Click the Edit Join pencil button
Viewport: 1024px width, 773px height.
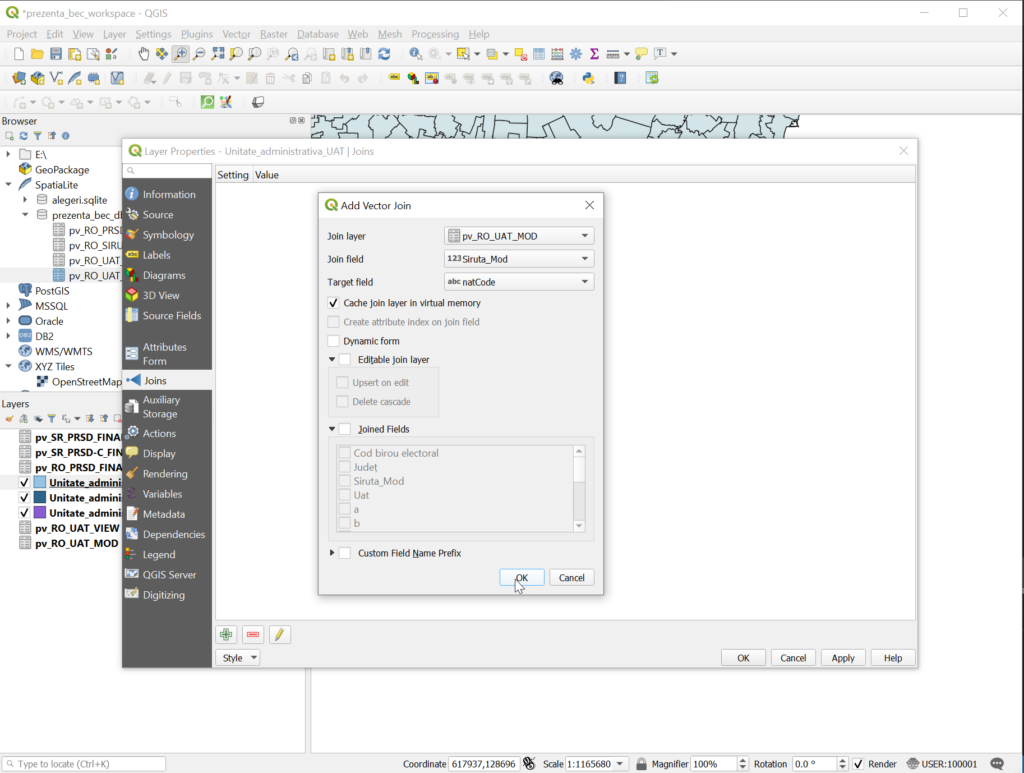click(x=280, y=635)
